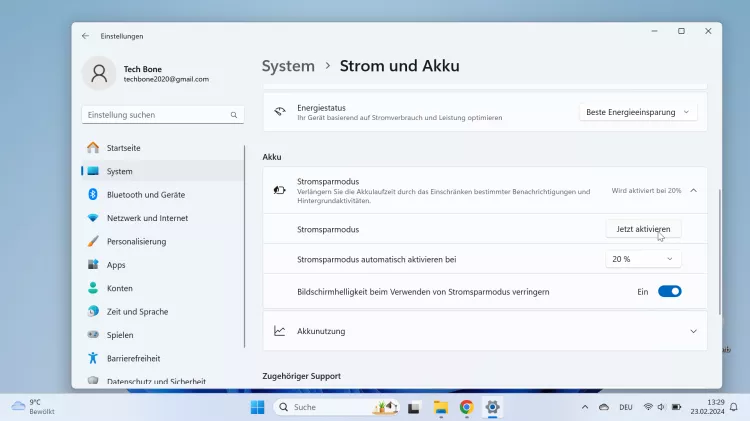
Task: Toggle the Bildschirmhelligkeit verringern switch off
Action: tap(670, 291)
